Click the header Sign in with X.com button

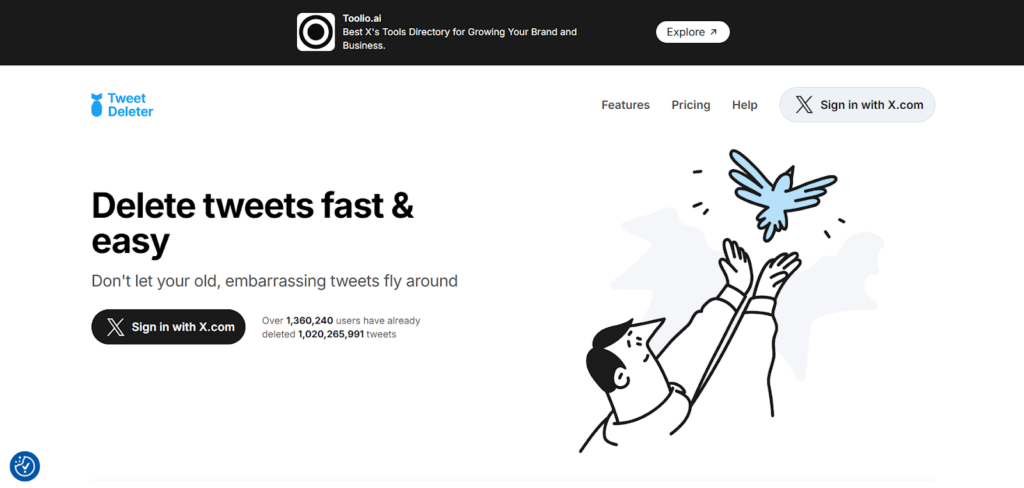(857, 105)
